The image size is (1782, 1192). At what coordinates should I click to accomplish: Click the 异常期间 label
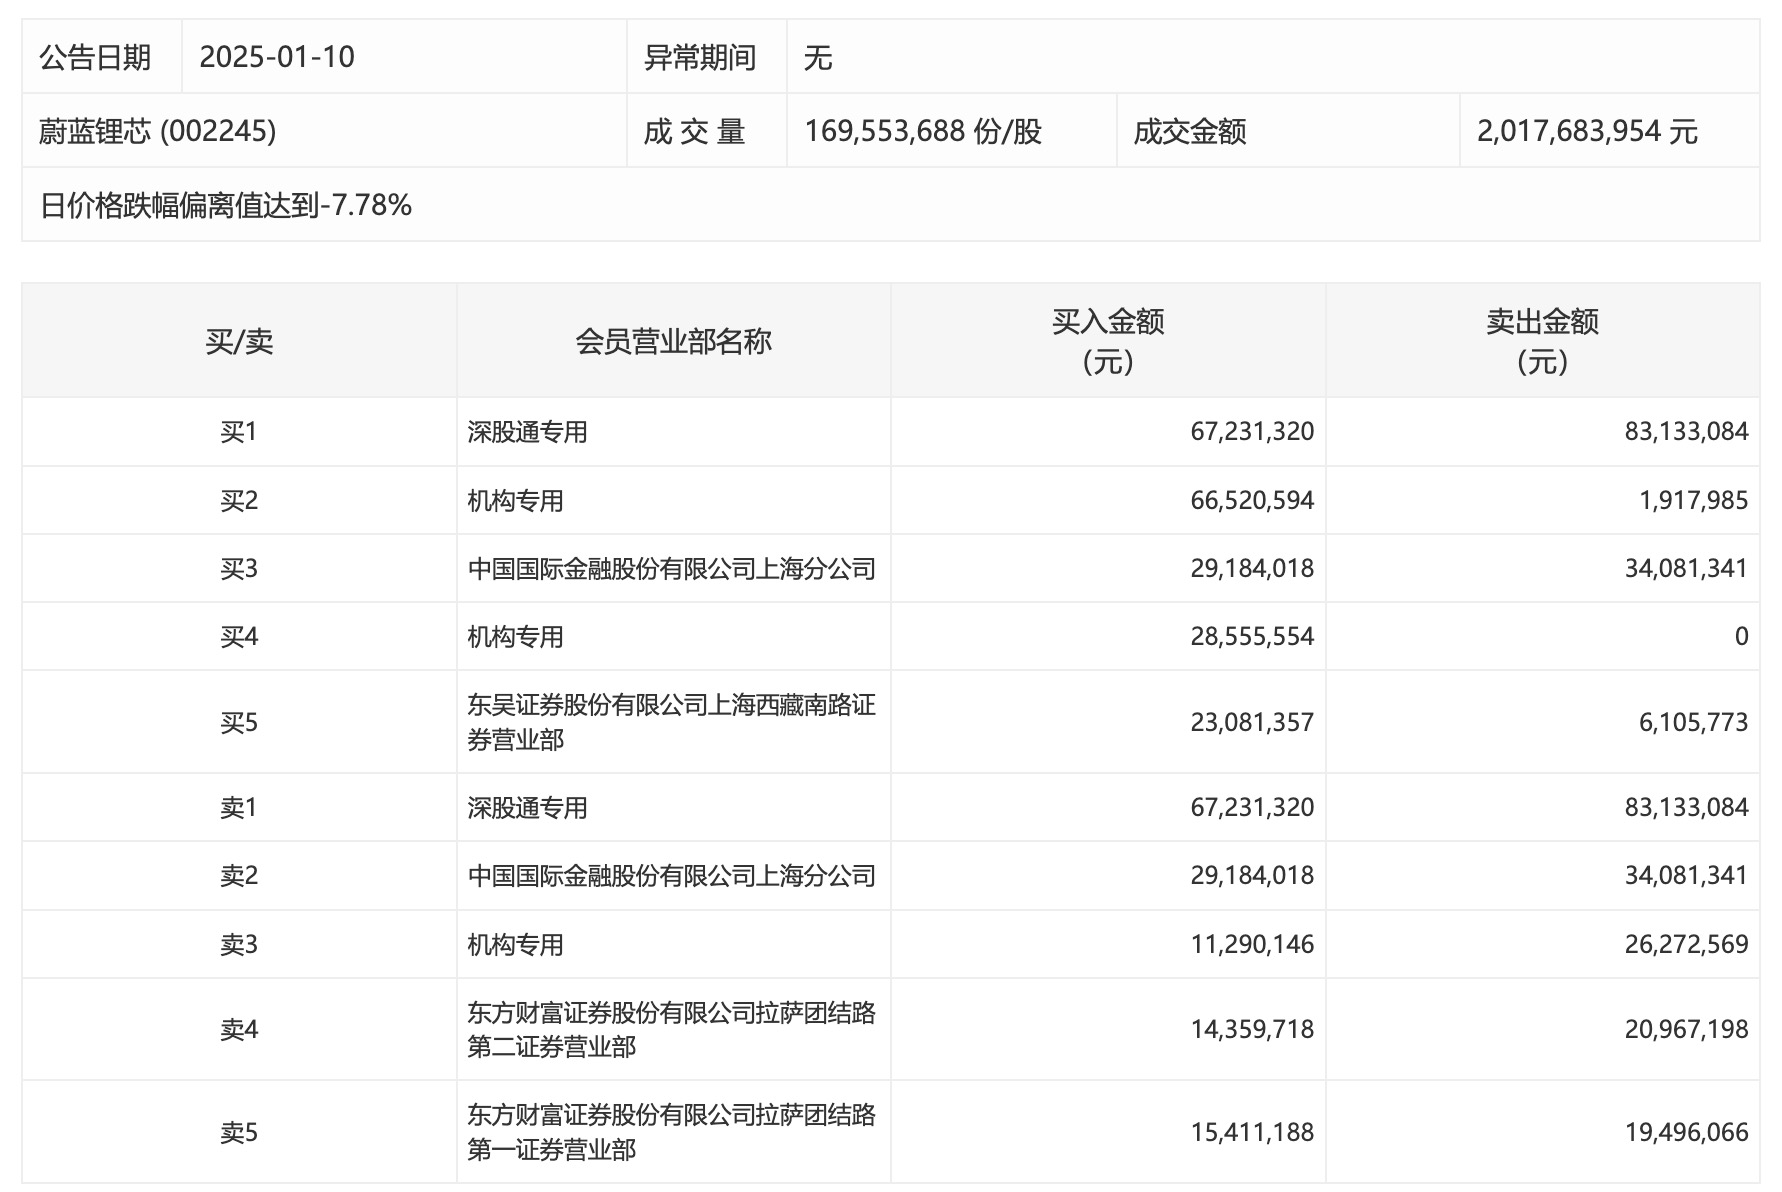(x=699, y=57)
